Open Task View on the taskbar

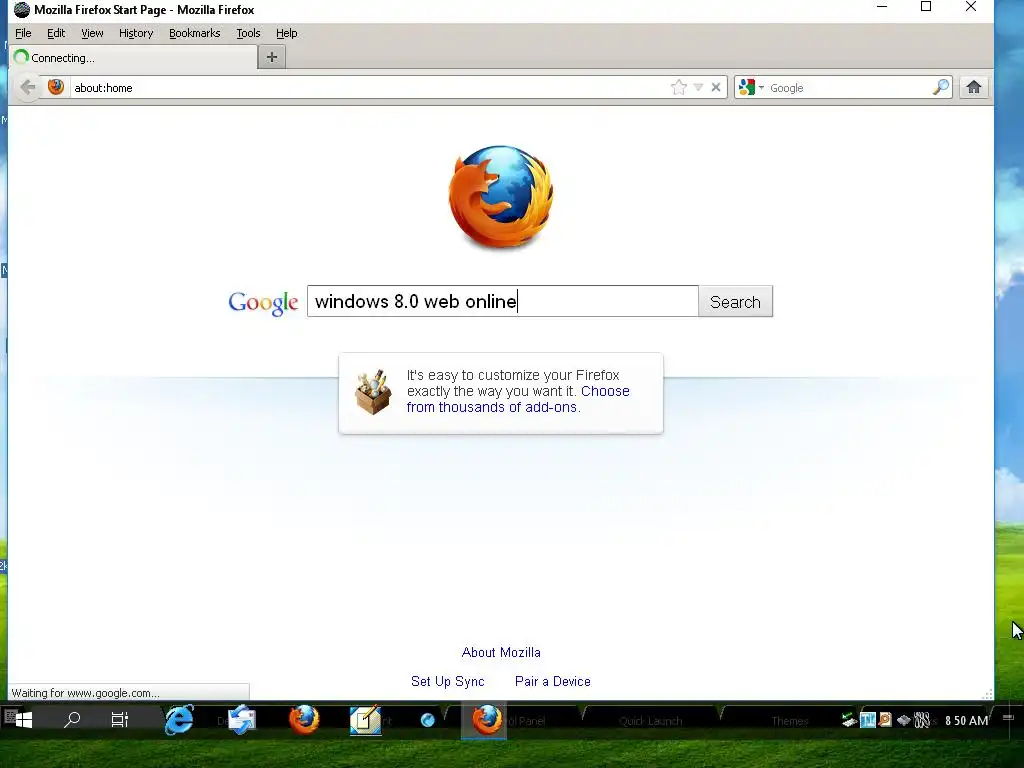coord(120,720)
